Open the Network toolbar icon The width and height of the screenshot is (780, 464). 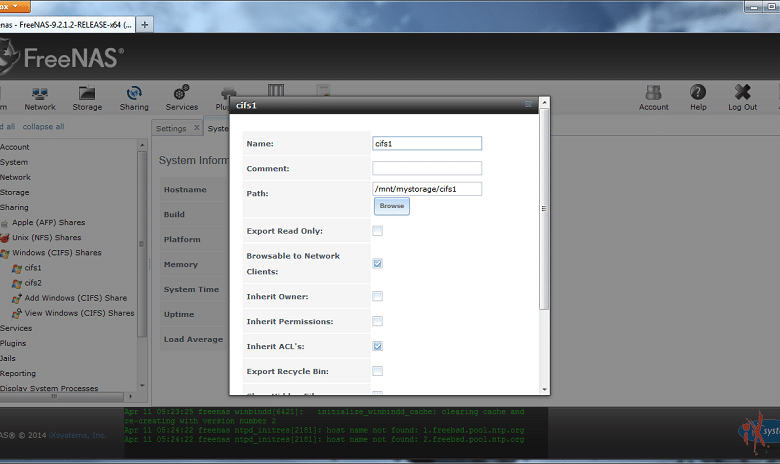coord(40,98)
